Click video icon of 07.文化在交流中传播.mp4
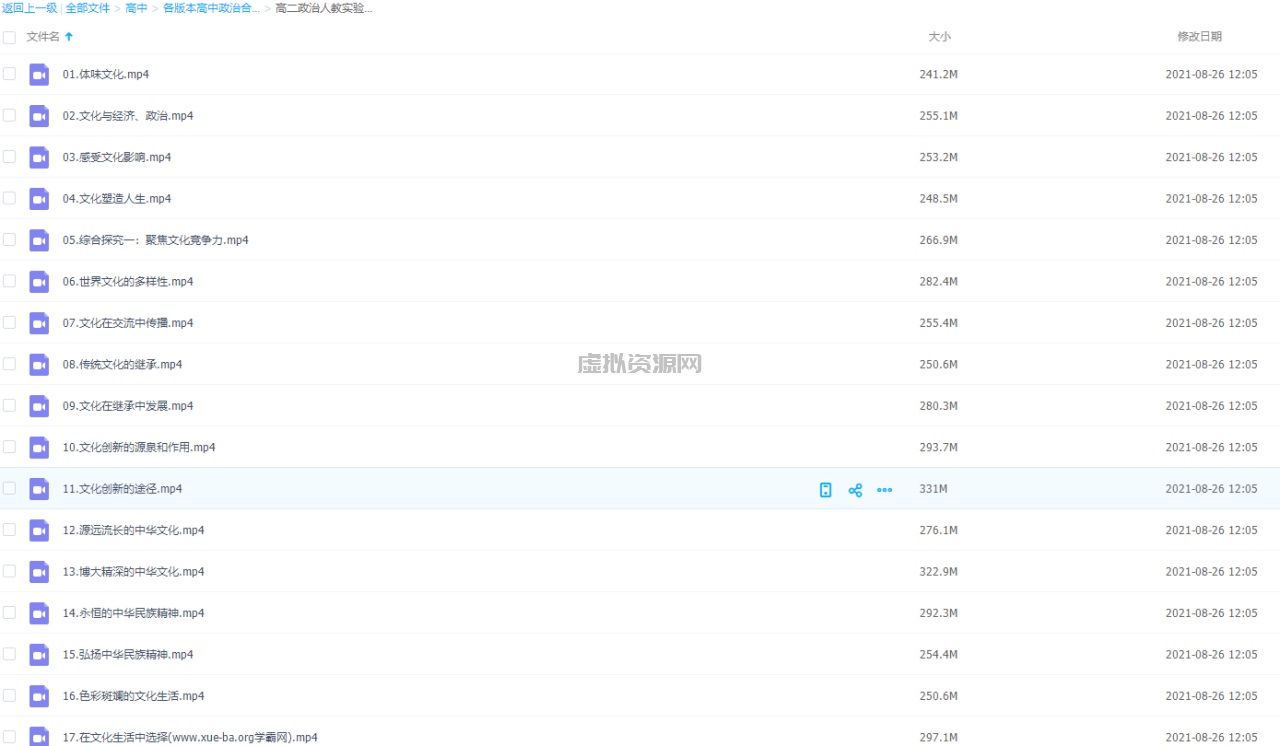 [39, 323]
